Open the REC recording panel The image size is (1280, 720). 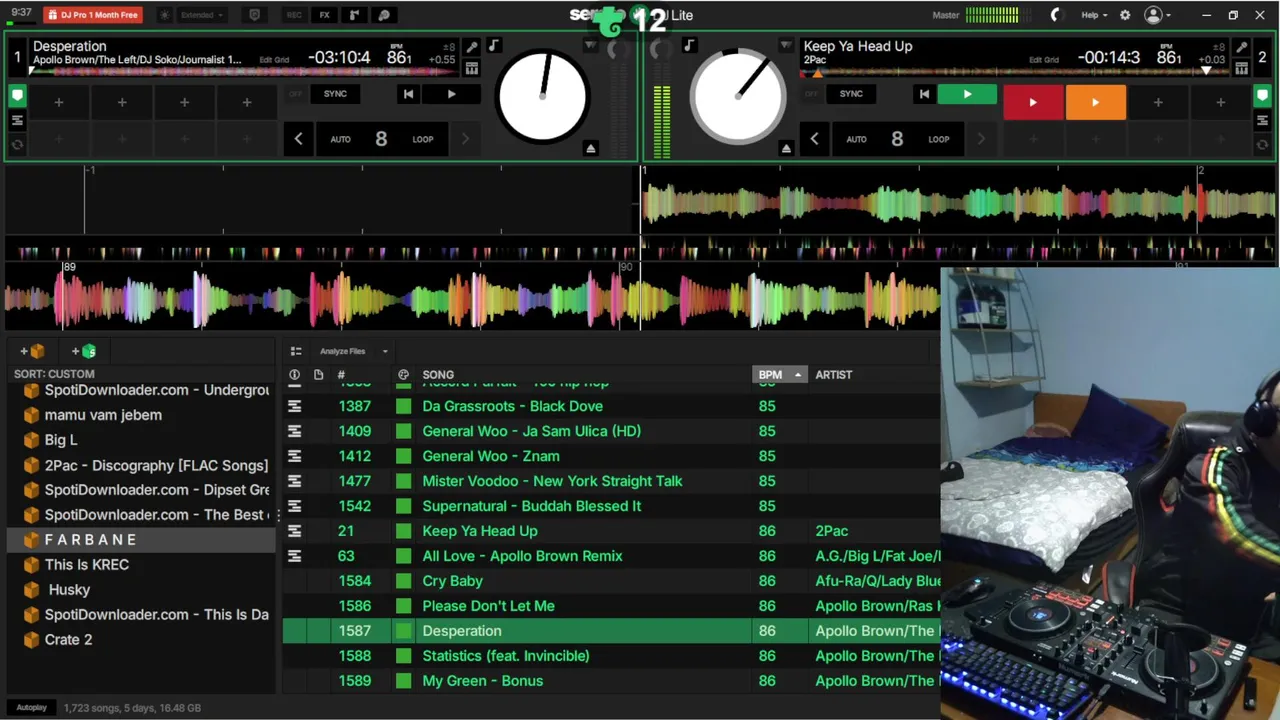[x=294, y=15]
